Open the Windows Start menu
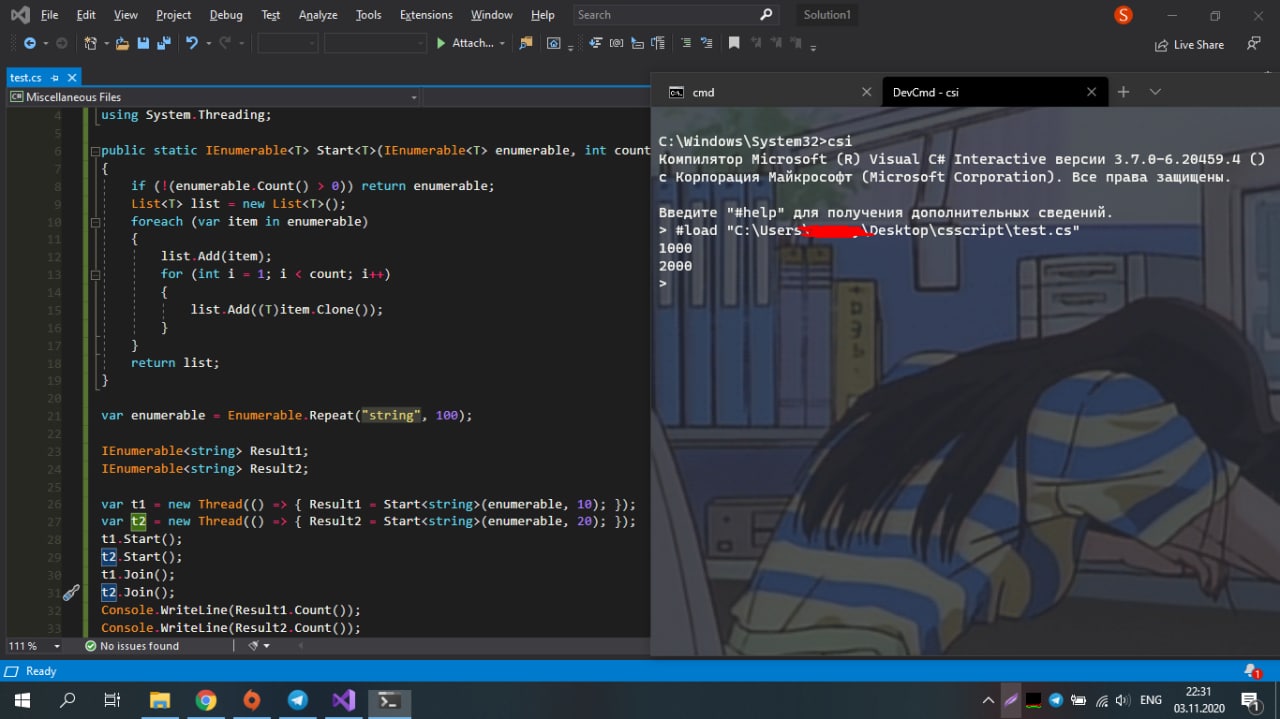This screenshot has width=1280, height=719. pos(22,700)
